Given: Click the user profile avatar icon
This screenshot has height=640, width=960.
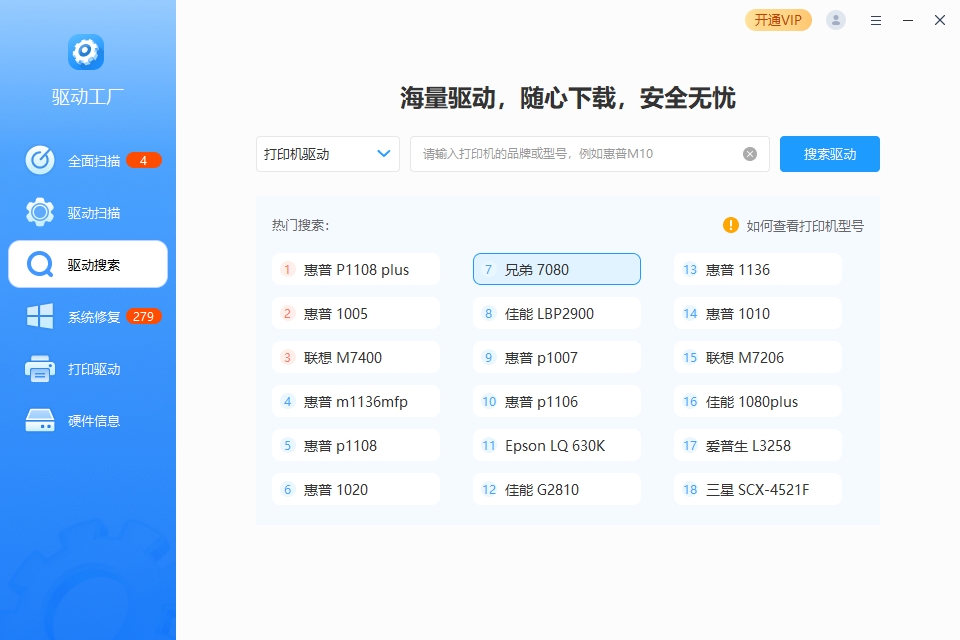Looking at the screenshot, I should coord(836,20).
